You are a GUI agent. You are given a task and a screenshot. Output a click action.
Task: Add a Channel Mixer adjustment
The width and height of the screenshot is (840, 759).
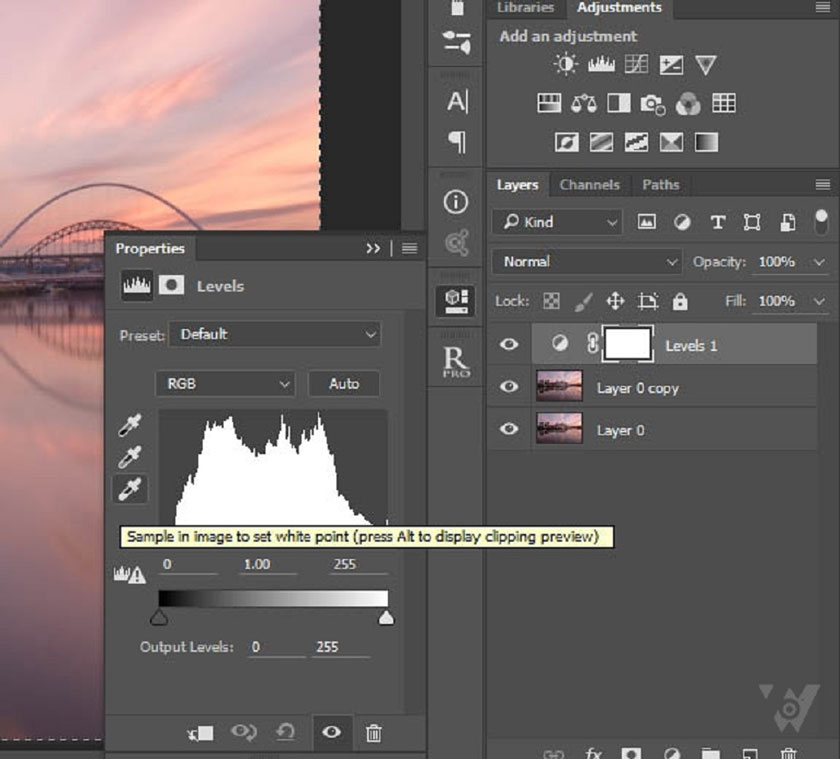pos(688,103)
